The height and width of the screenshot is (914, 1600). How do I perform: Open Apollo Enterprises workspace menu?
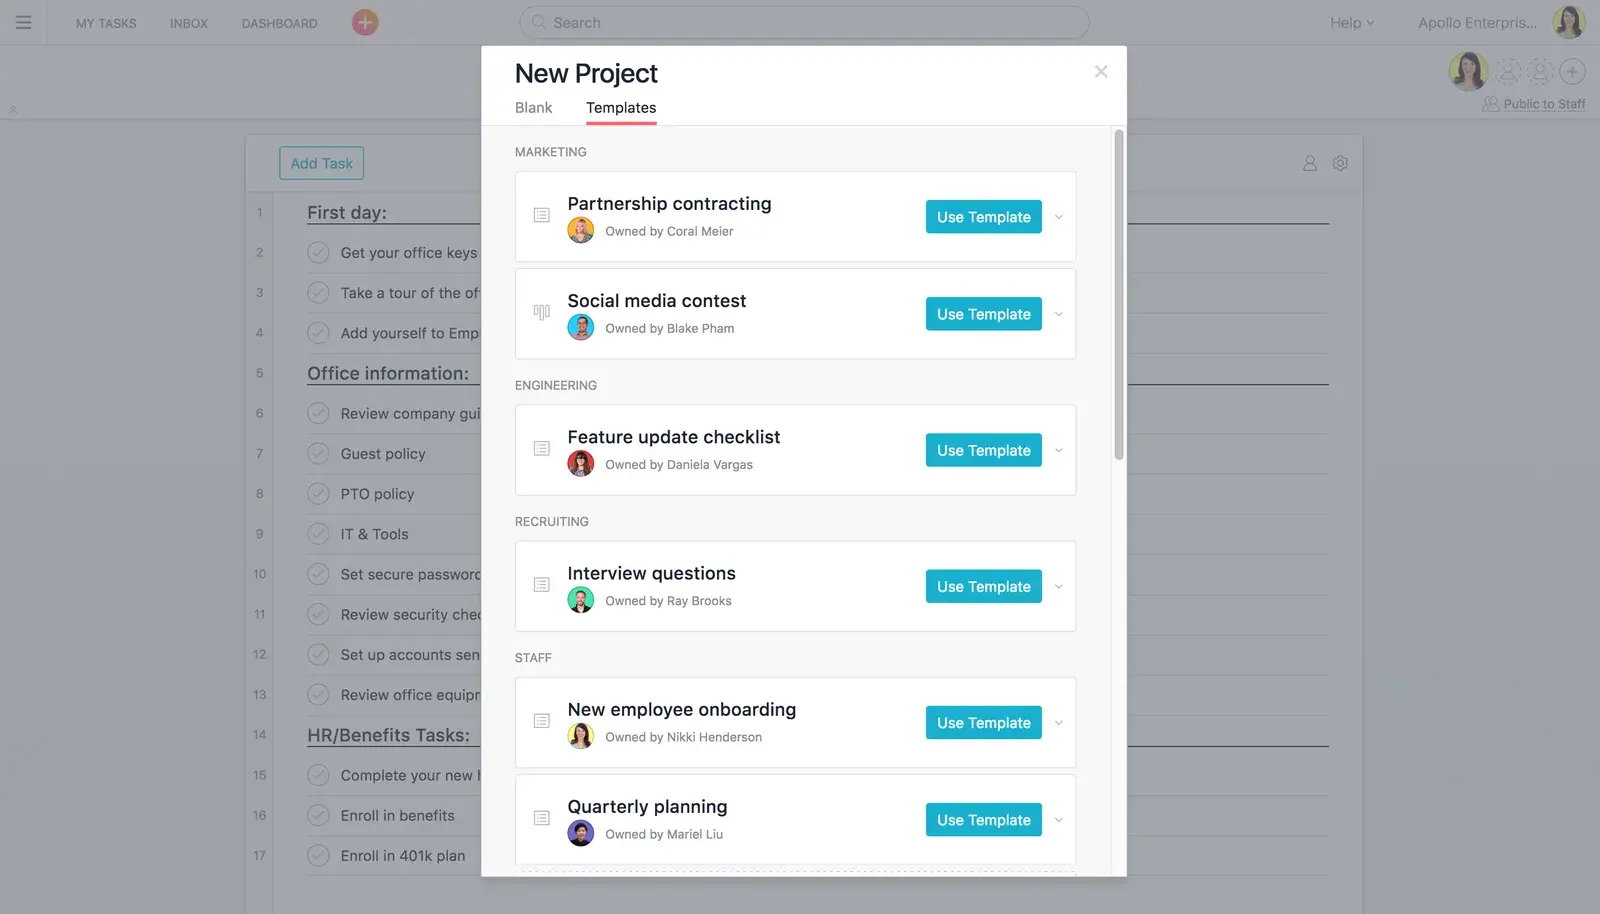point(1477,22)
